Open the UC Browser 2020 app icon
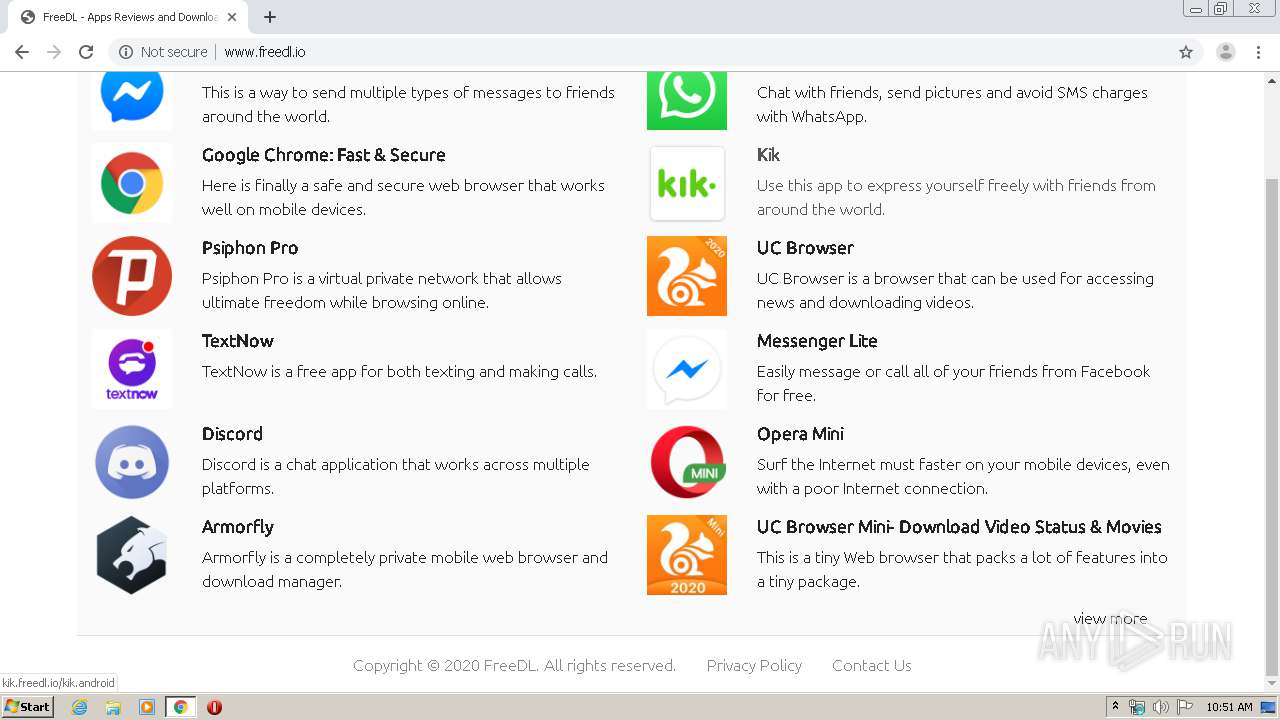The width and height of the screenshot is (1280, 720). click(x=687, y=276)
